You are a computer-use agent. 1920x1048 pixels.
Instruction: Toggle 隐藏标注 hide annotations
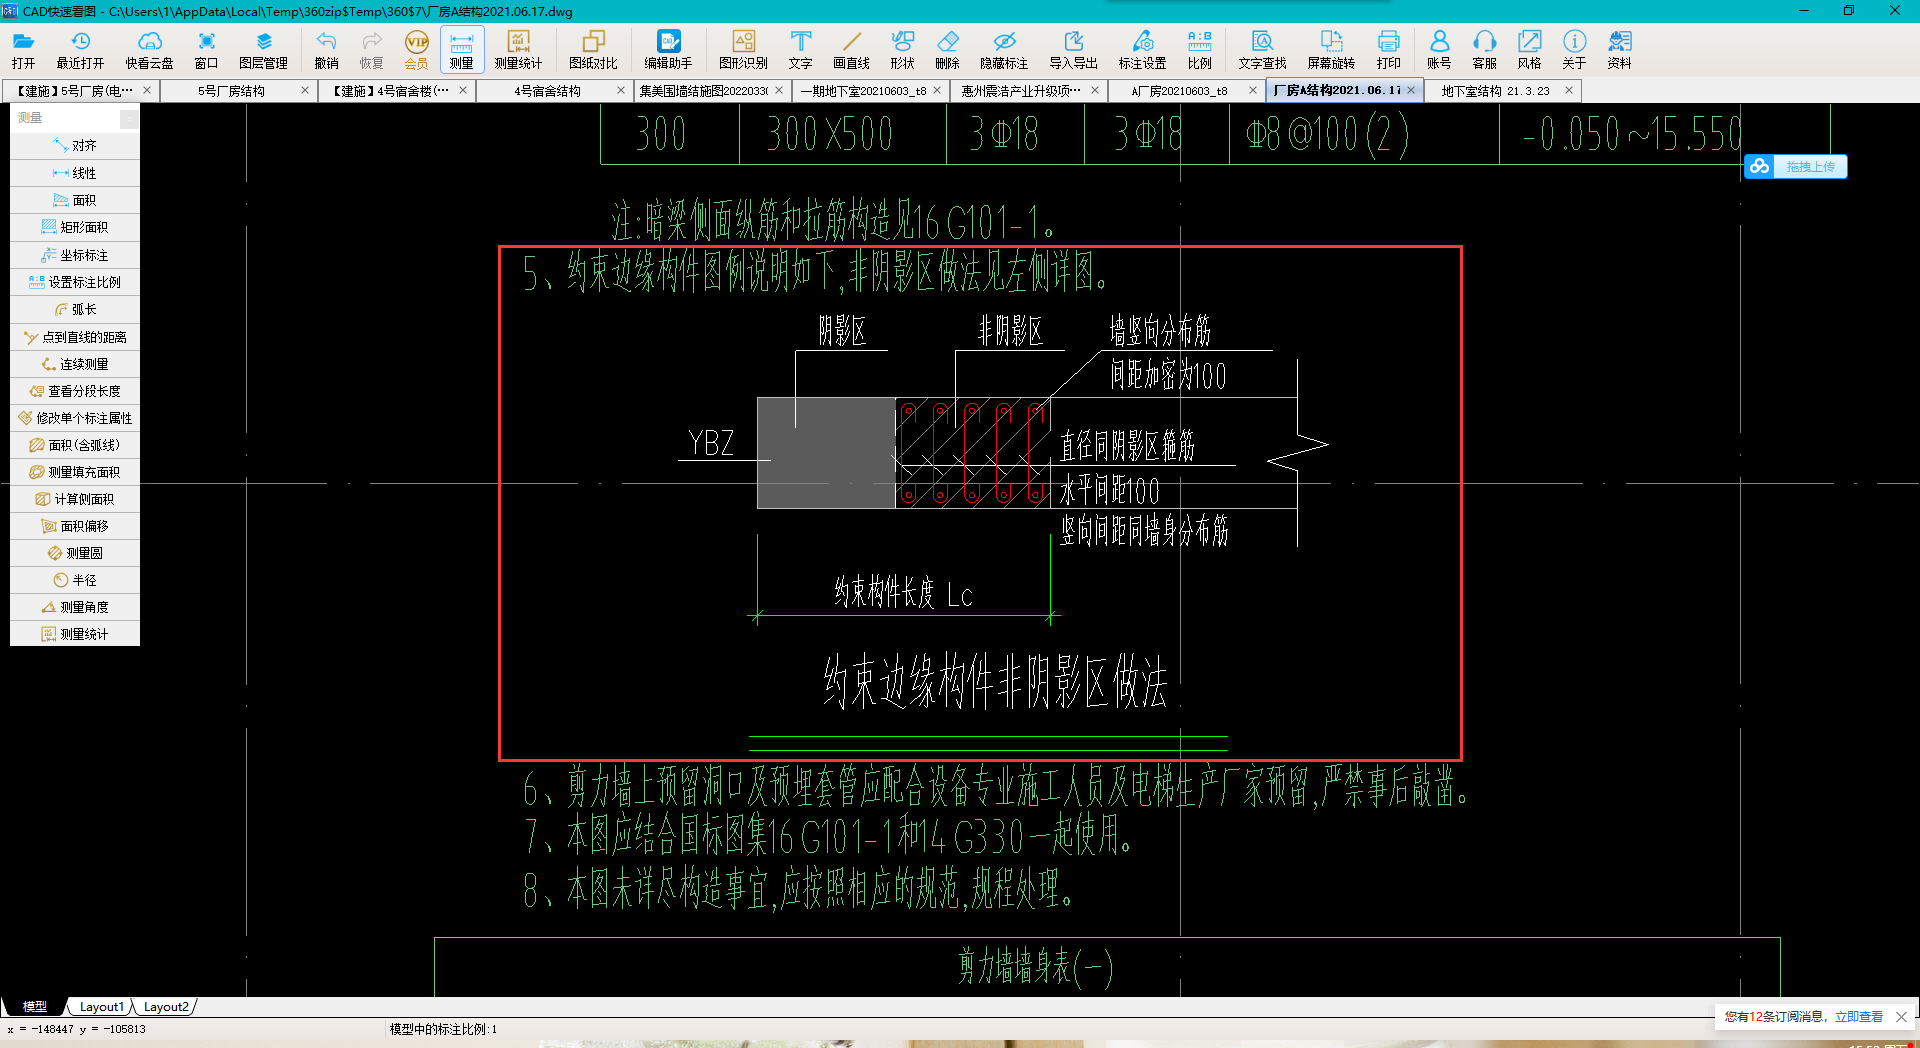point(1004,49)
